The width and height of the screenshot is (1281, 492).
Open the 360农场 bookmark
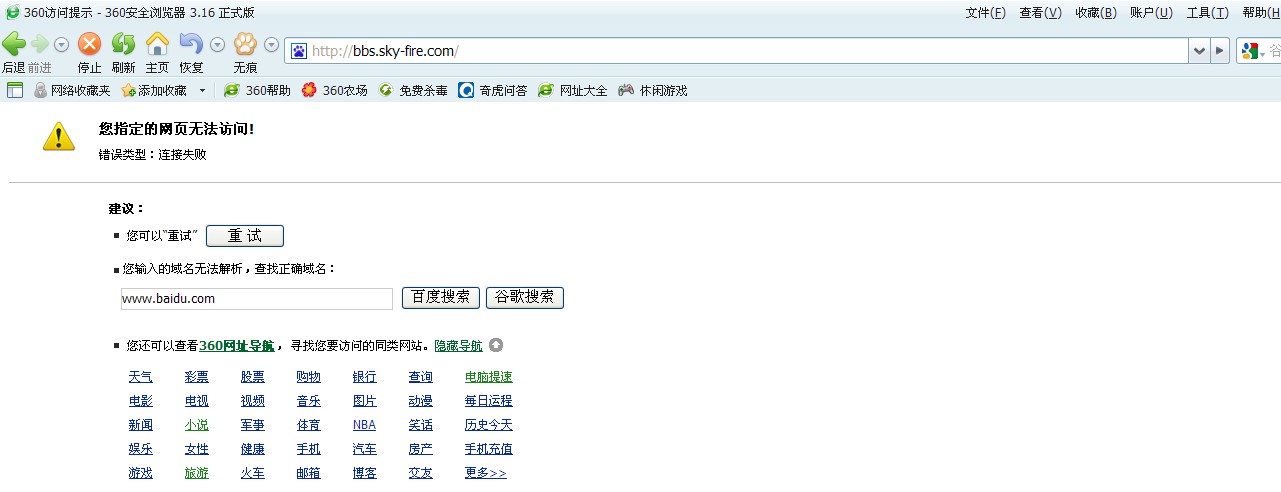tap(334, 90)
